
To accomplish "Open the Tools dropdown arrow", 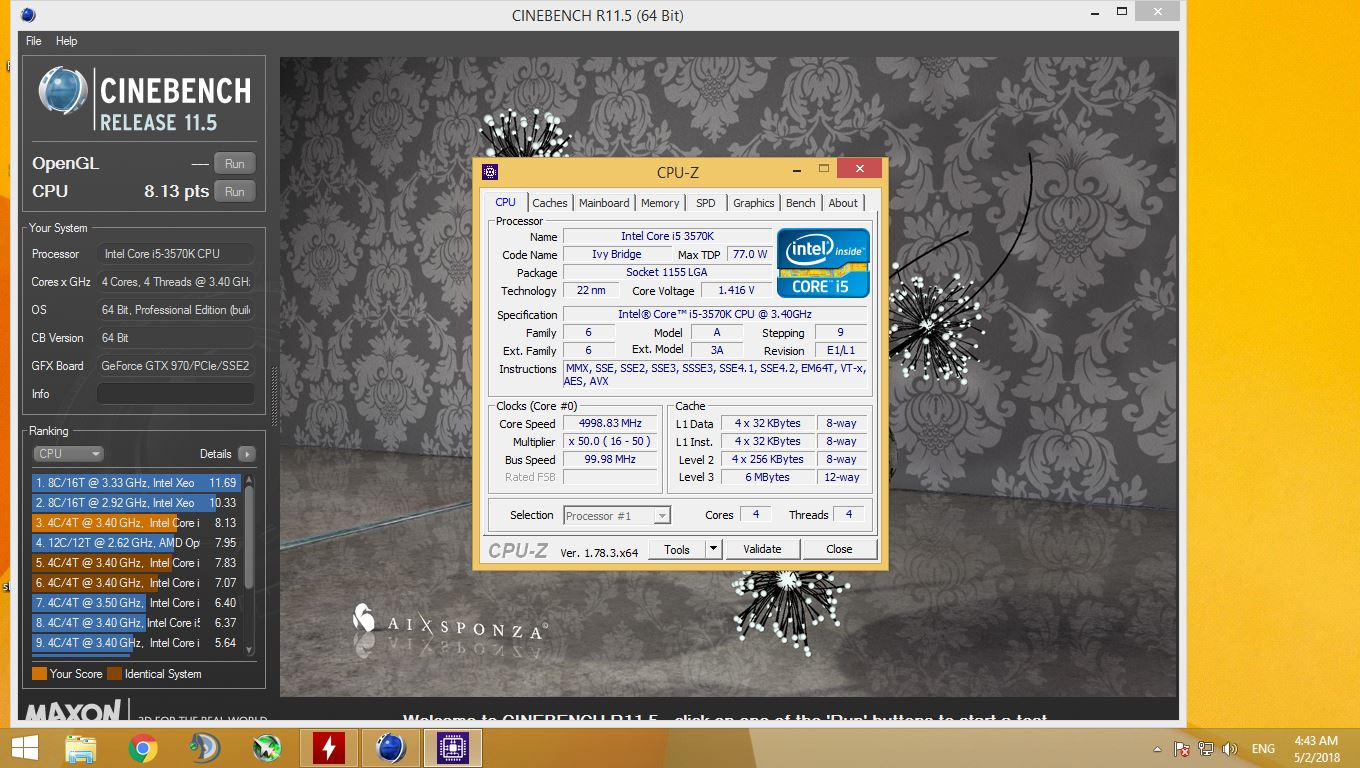I will coord(713,549).
